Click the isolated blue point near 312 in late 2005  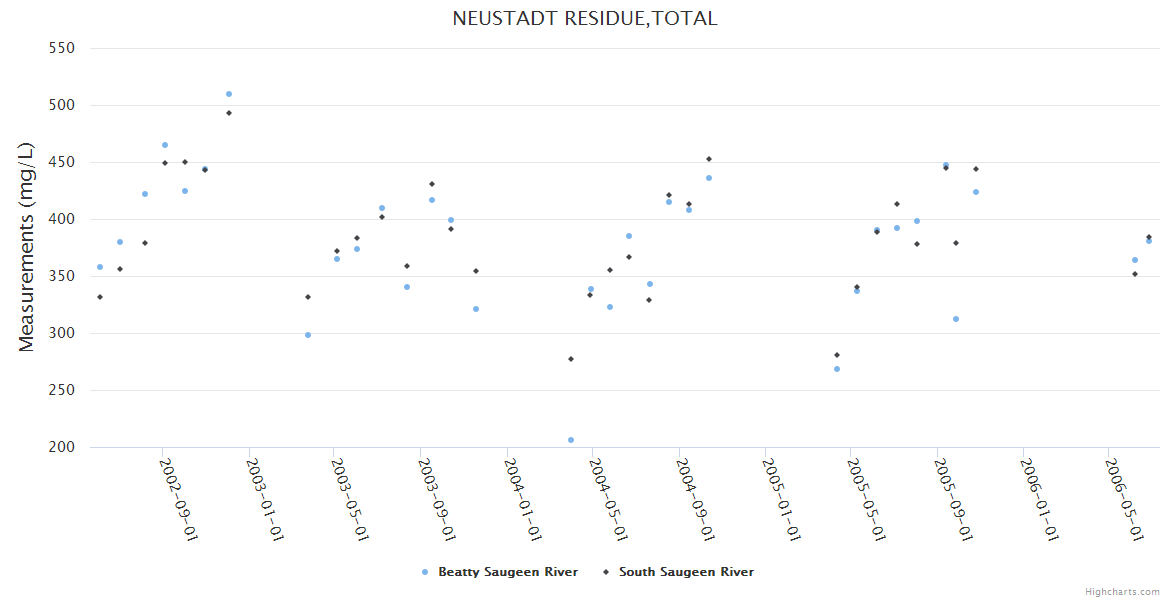click(956, 319)
